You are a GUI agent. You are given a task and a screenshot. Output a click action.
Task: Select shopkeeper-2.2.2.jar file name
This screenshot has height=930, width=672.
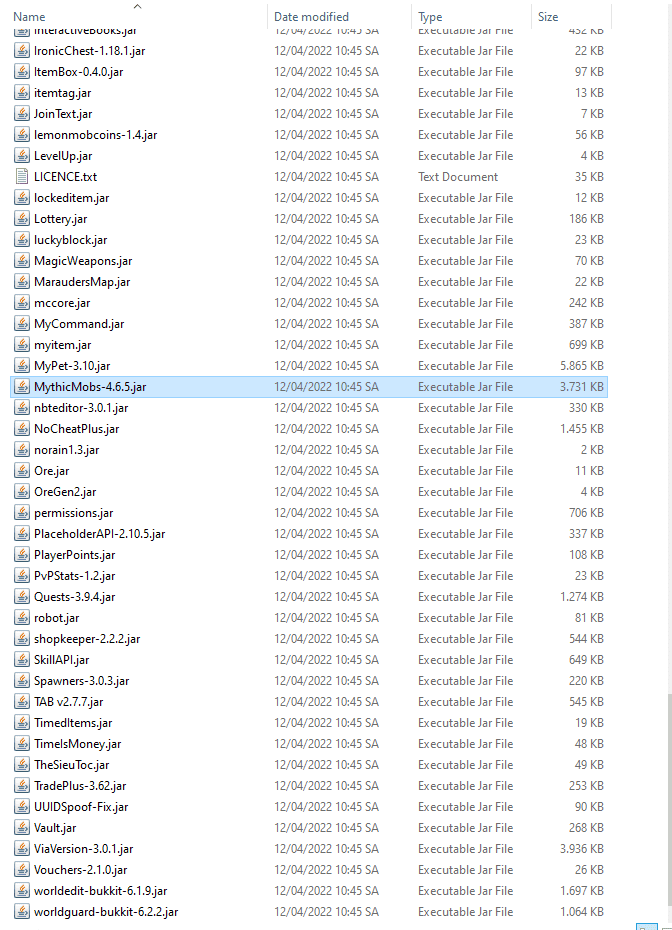click(87, 639)
